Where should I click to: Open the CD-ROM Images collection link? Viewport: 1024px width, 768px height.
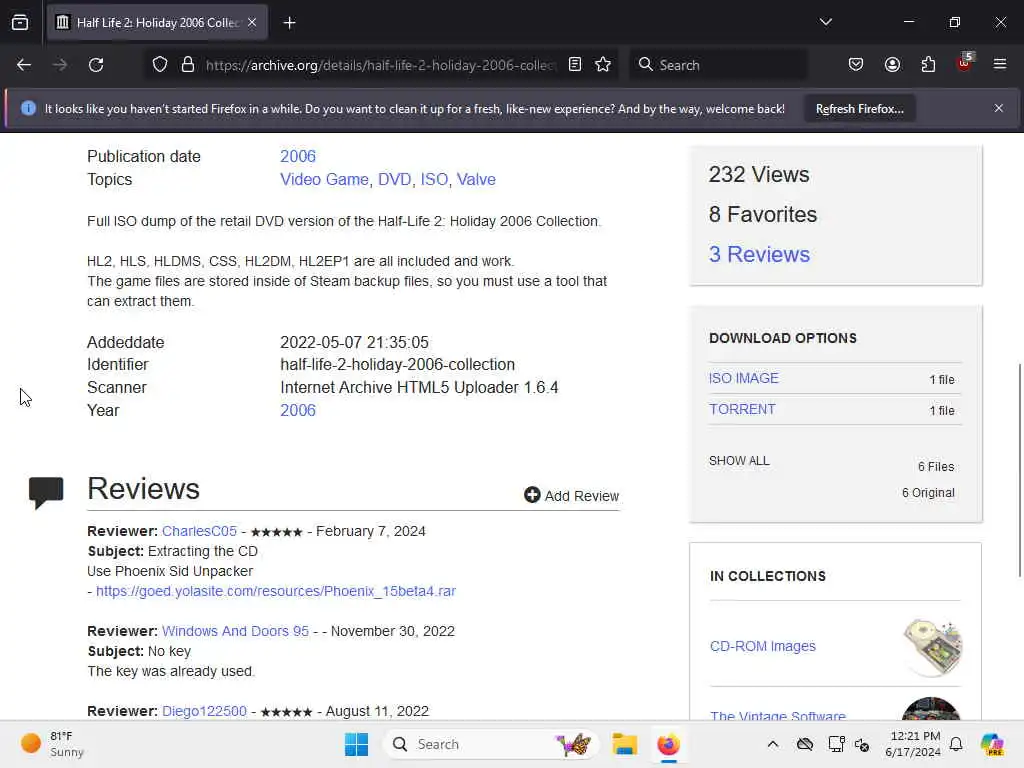[x=763, y=646]
